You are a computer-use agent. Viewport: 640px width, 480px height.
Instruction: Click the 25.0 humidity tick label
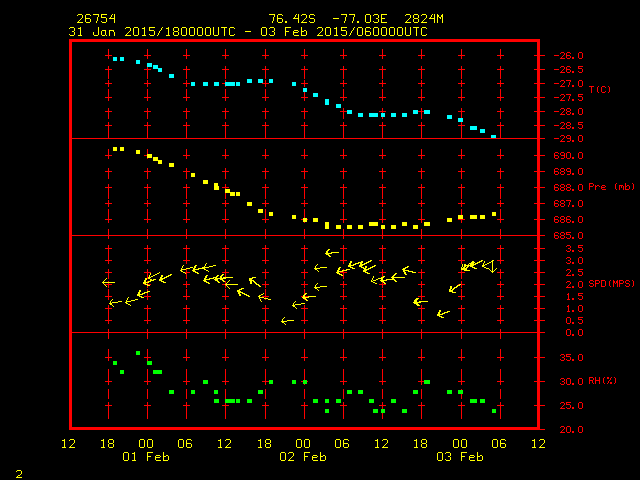point(571,406)
